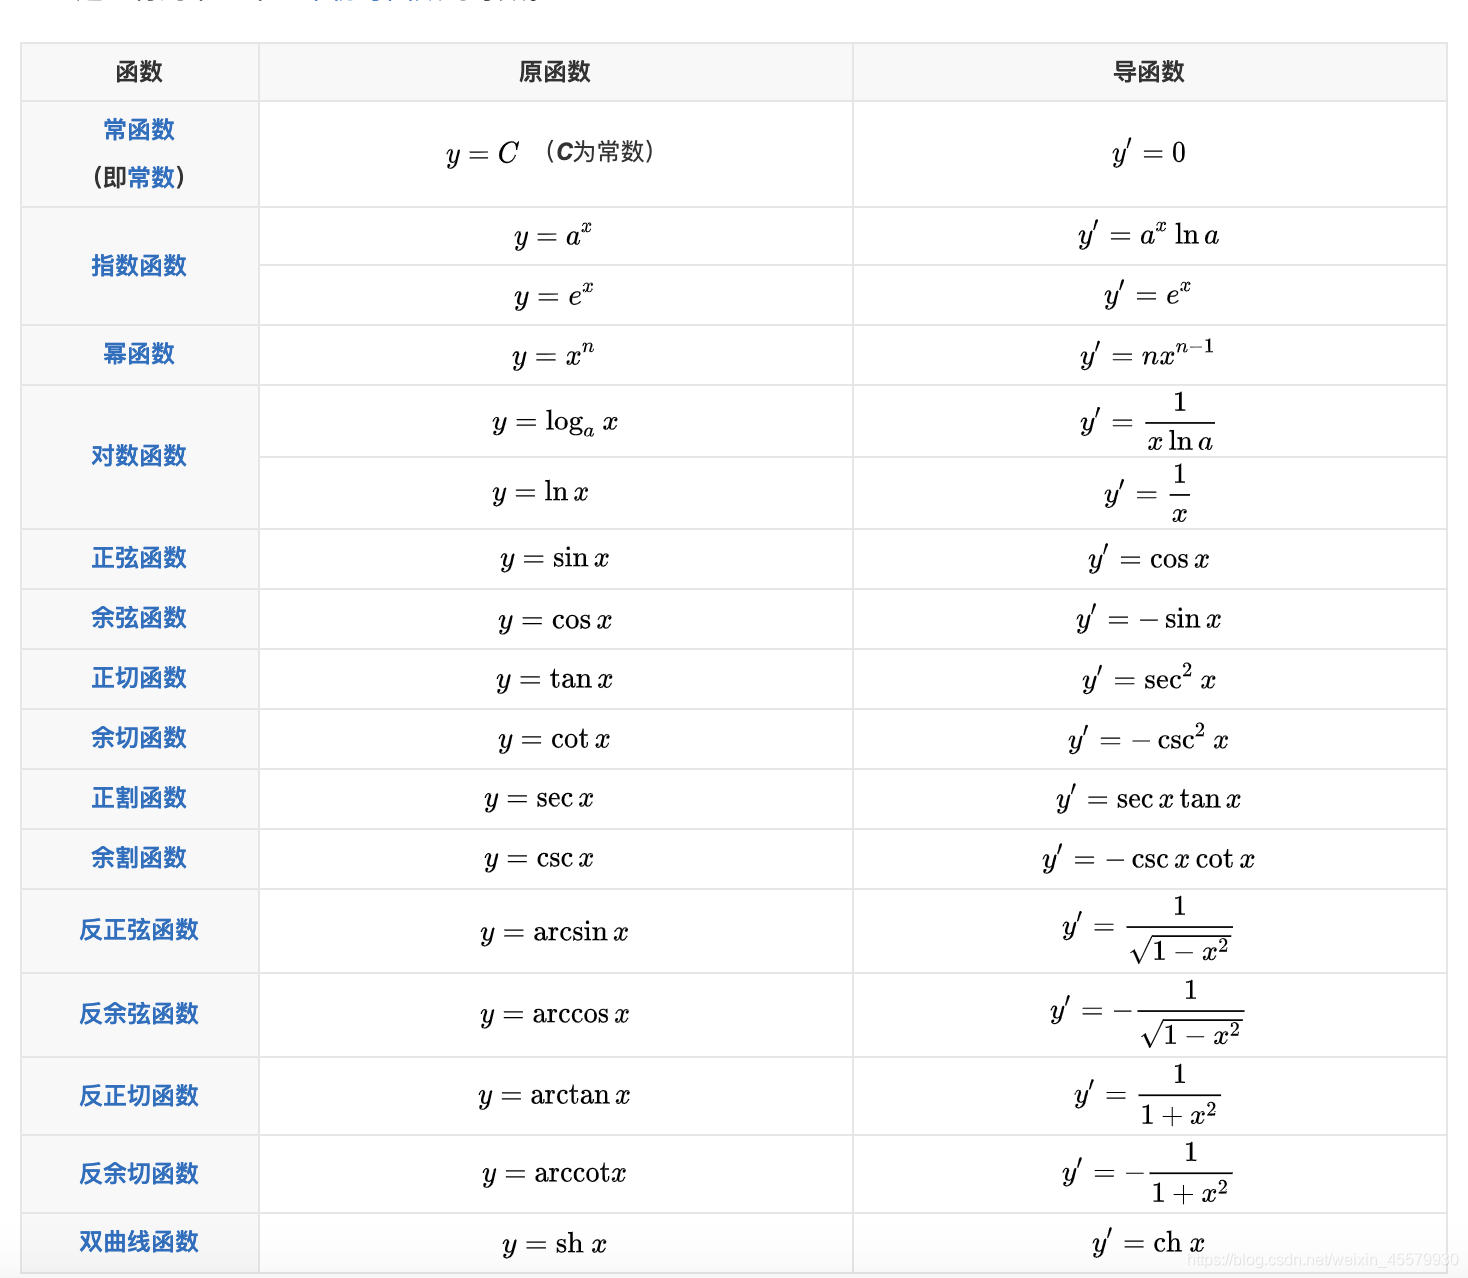Image resolution: width=1468 pixels, height=1278 pixels.
Task: Click the derivative in the arctan x row
Action: click(1148, 1096)
